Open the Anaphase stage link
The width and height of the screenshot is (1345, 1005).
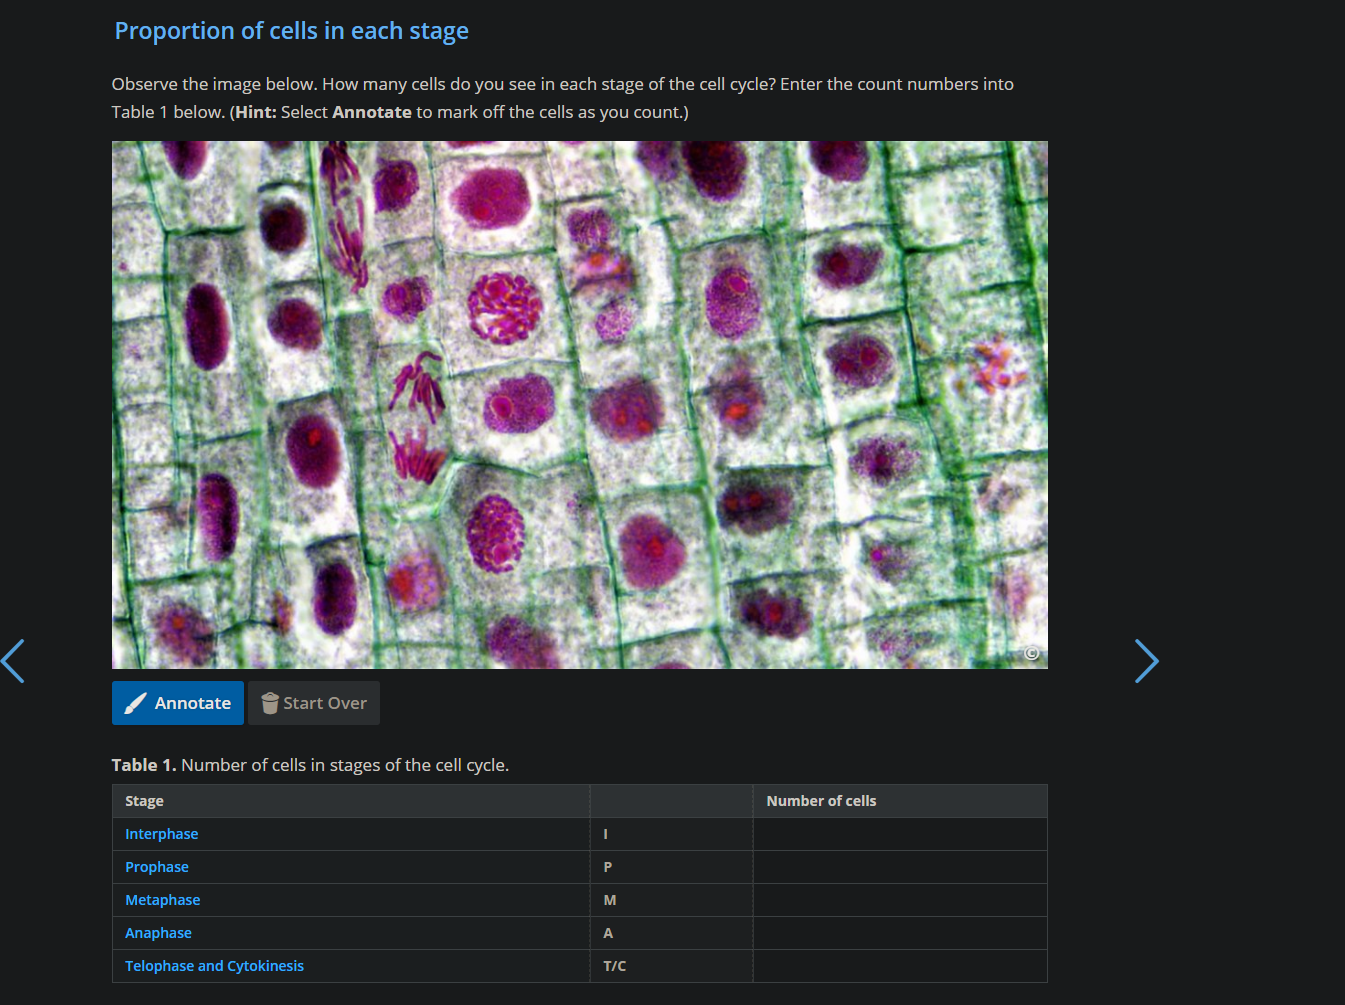[x=158, y=932]
